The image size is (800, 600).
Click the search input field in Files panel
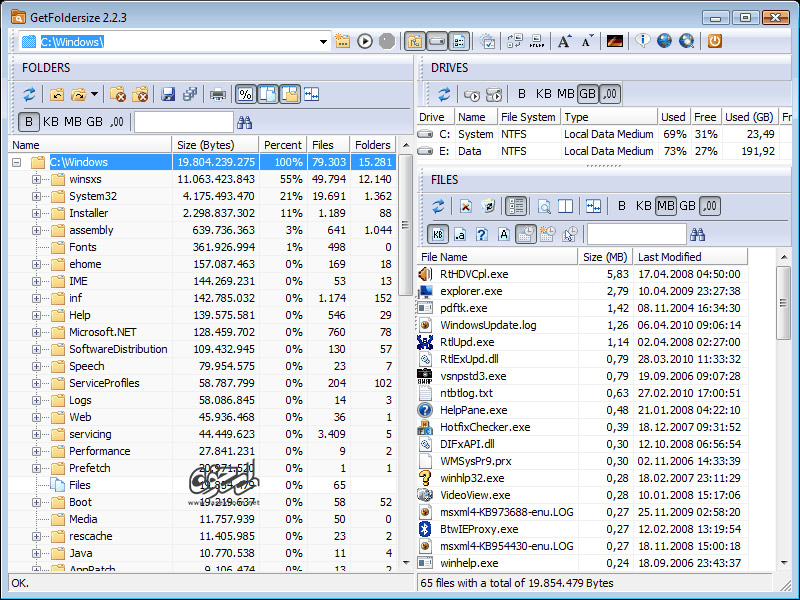coord(634,235)
